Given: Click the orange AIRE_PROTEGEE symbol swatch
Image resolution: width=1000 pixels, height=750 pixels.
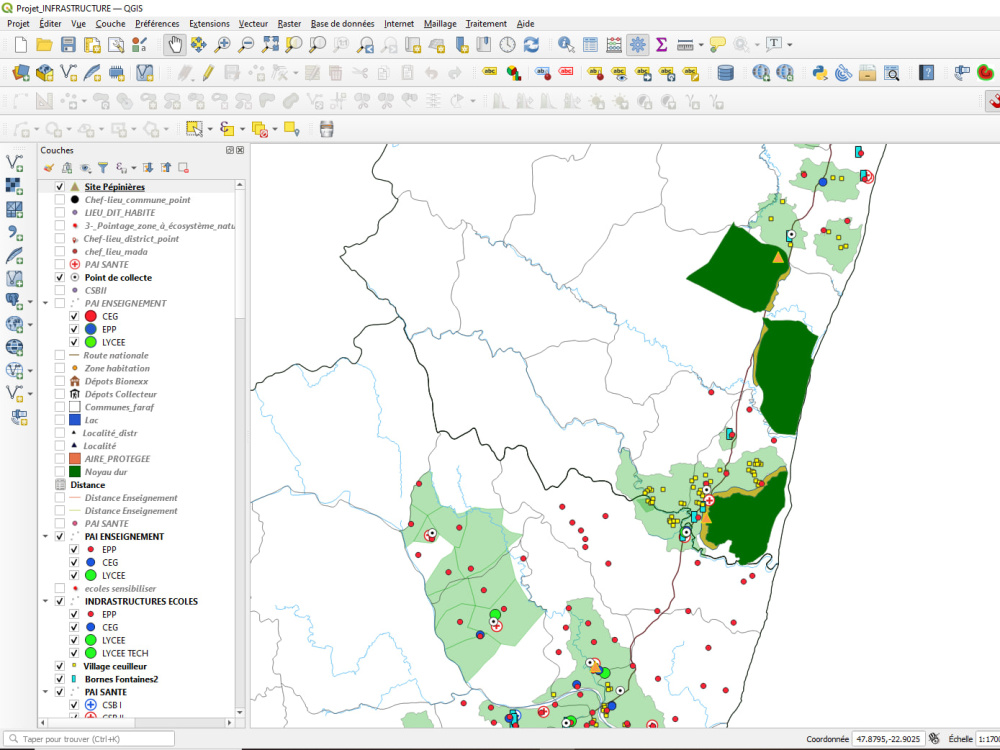Looking at the screenshot, I should coord(75,459).
